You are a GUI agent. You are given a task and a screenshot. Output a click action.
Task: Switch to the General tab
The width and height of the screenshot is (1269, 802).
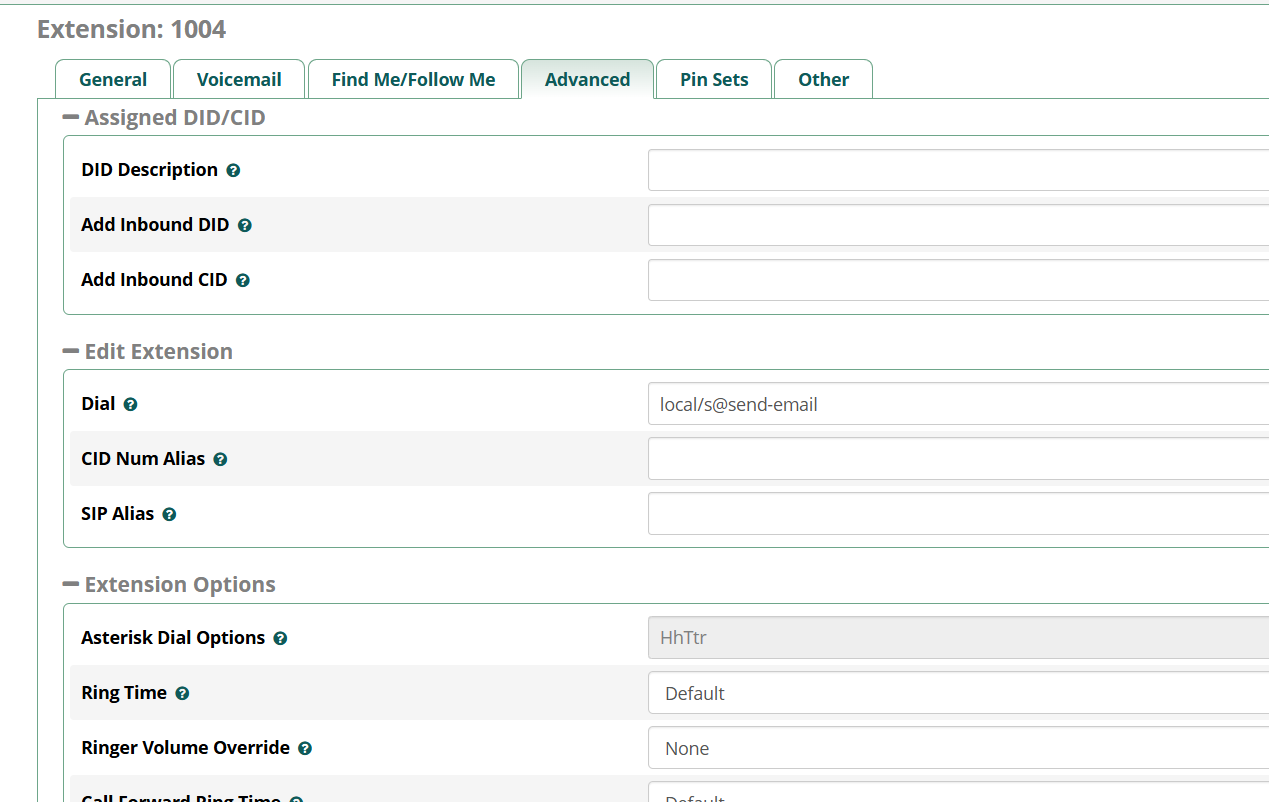click(x=113, y=80)
